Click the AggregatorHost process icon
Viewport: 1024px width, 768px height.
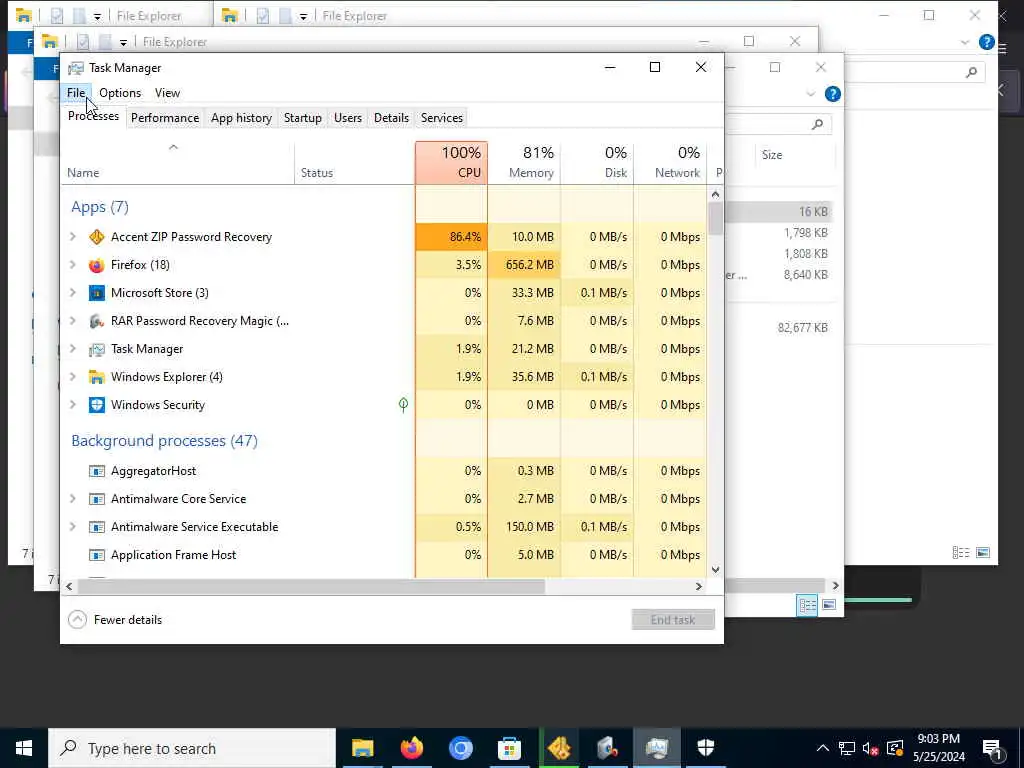click(97, 472)
